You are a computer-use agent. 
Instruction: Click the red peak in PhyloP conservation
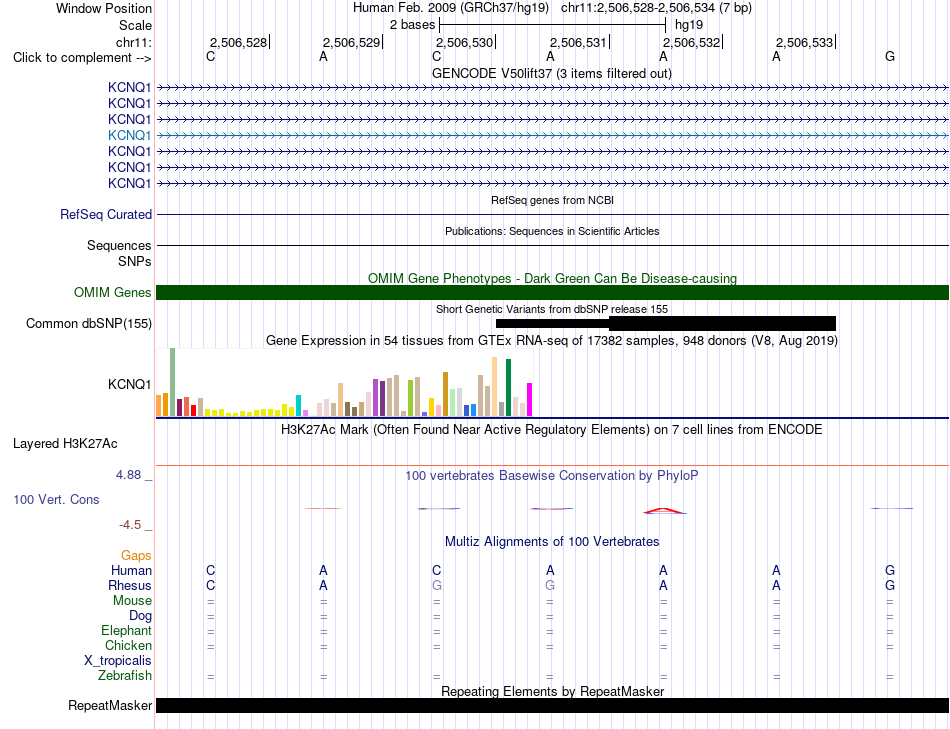pos(664,511)
